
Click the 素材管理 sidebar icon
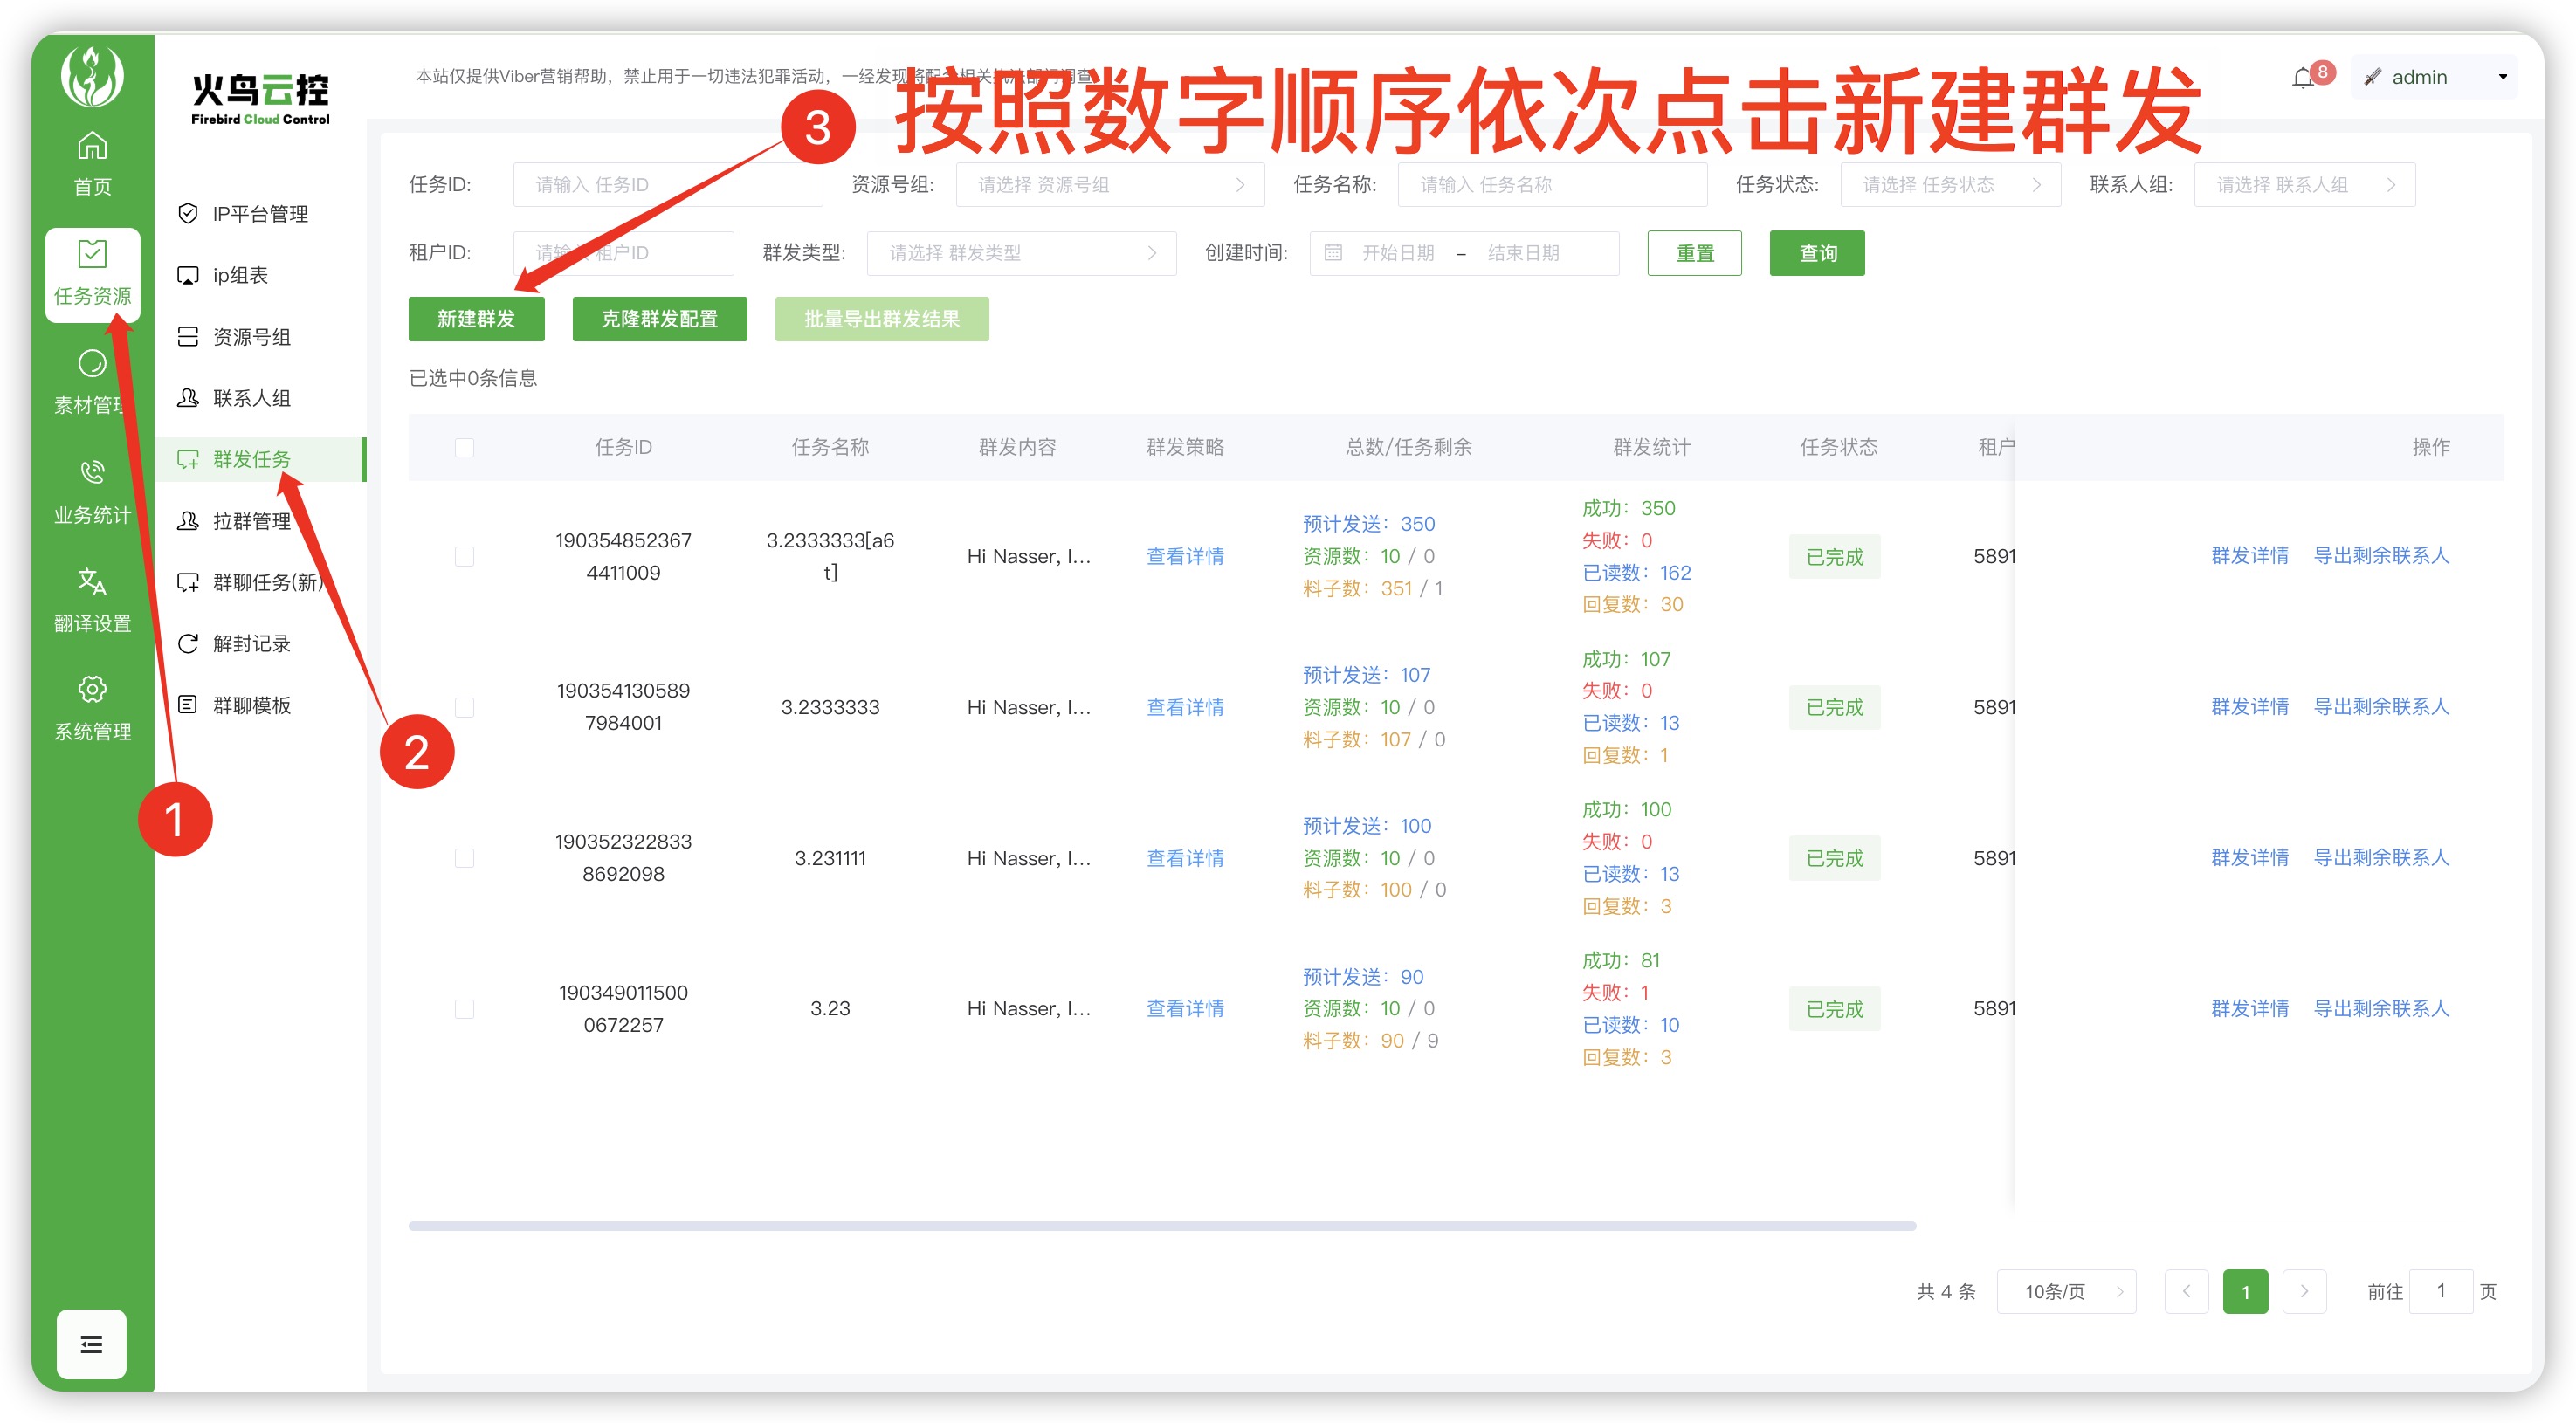point(92,364)
